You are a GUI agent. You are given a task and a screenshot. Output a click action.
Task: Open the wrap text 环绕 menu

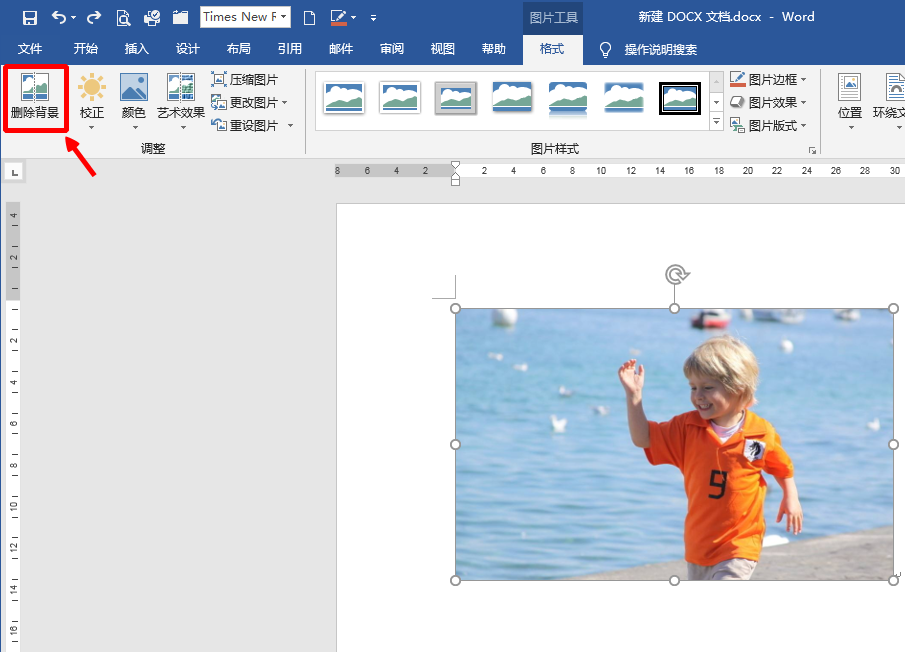pyautogui.click(x=888, y=100)
